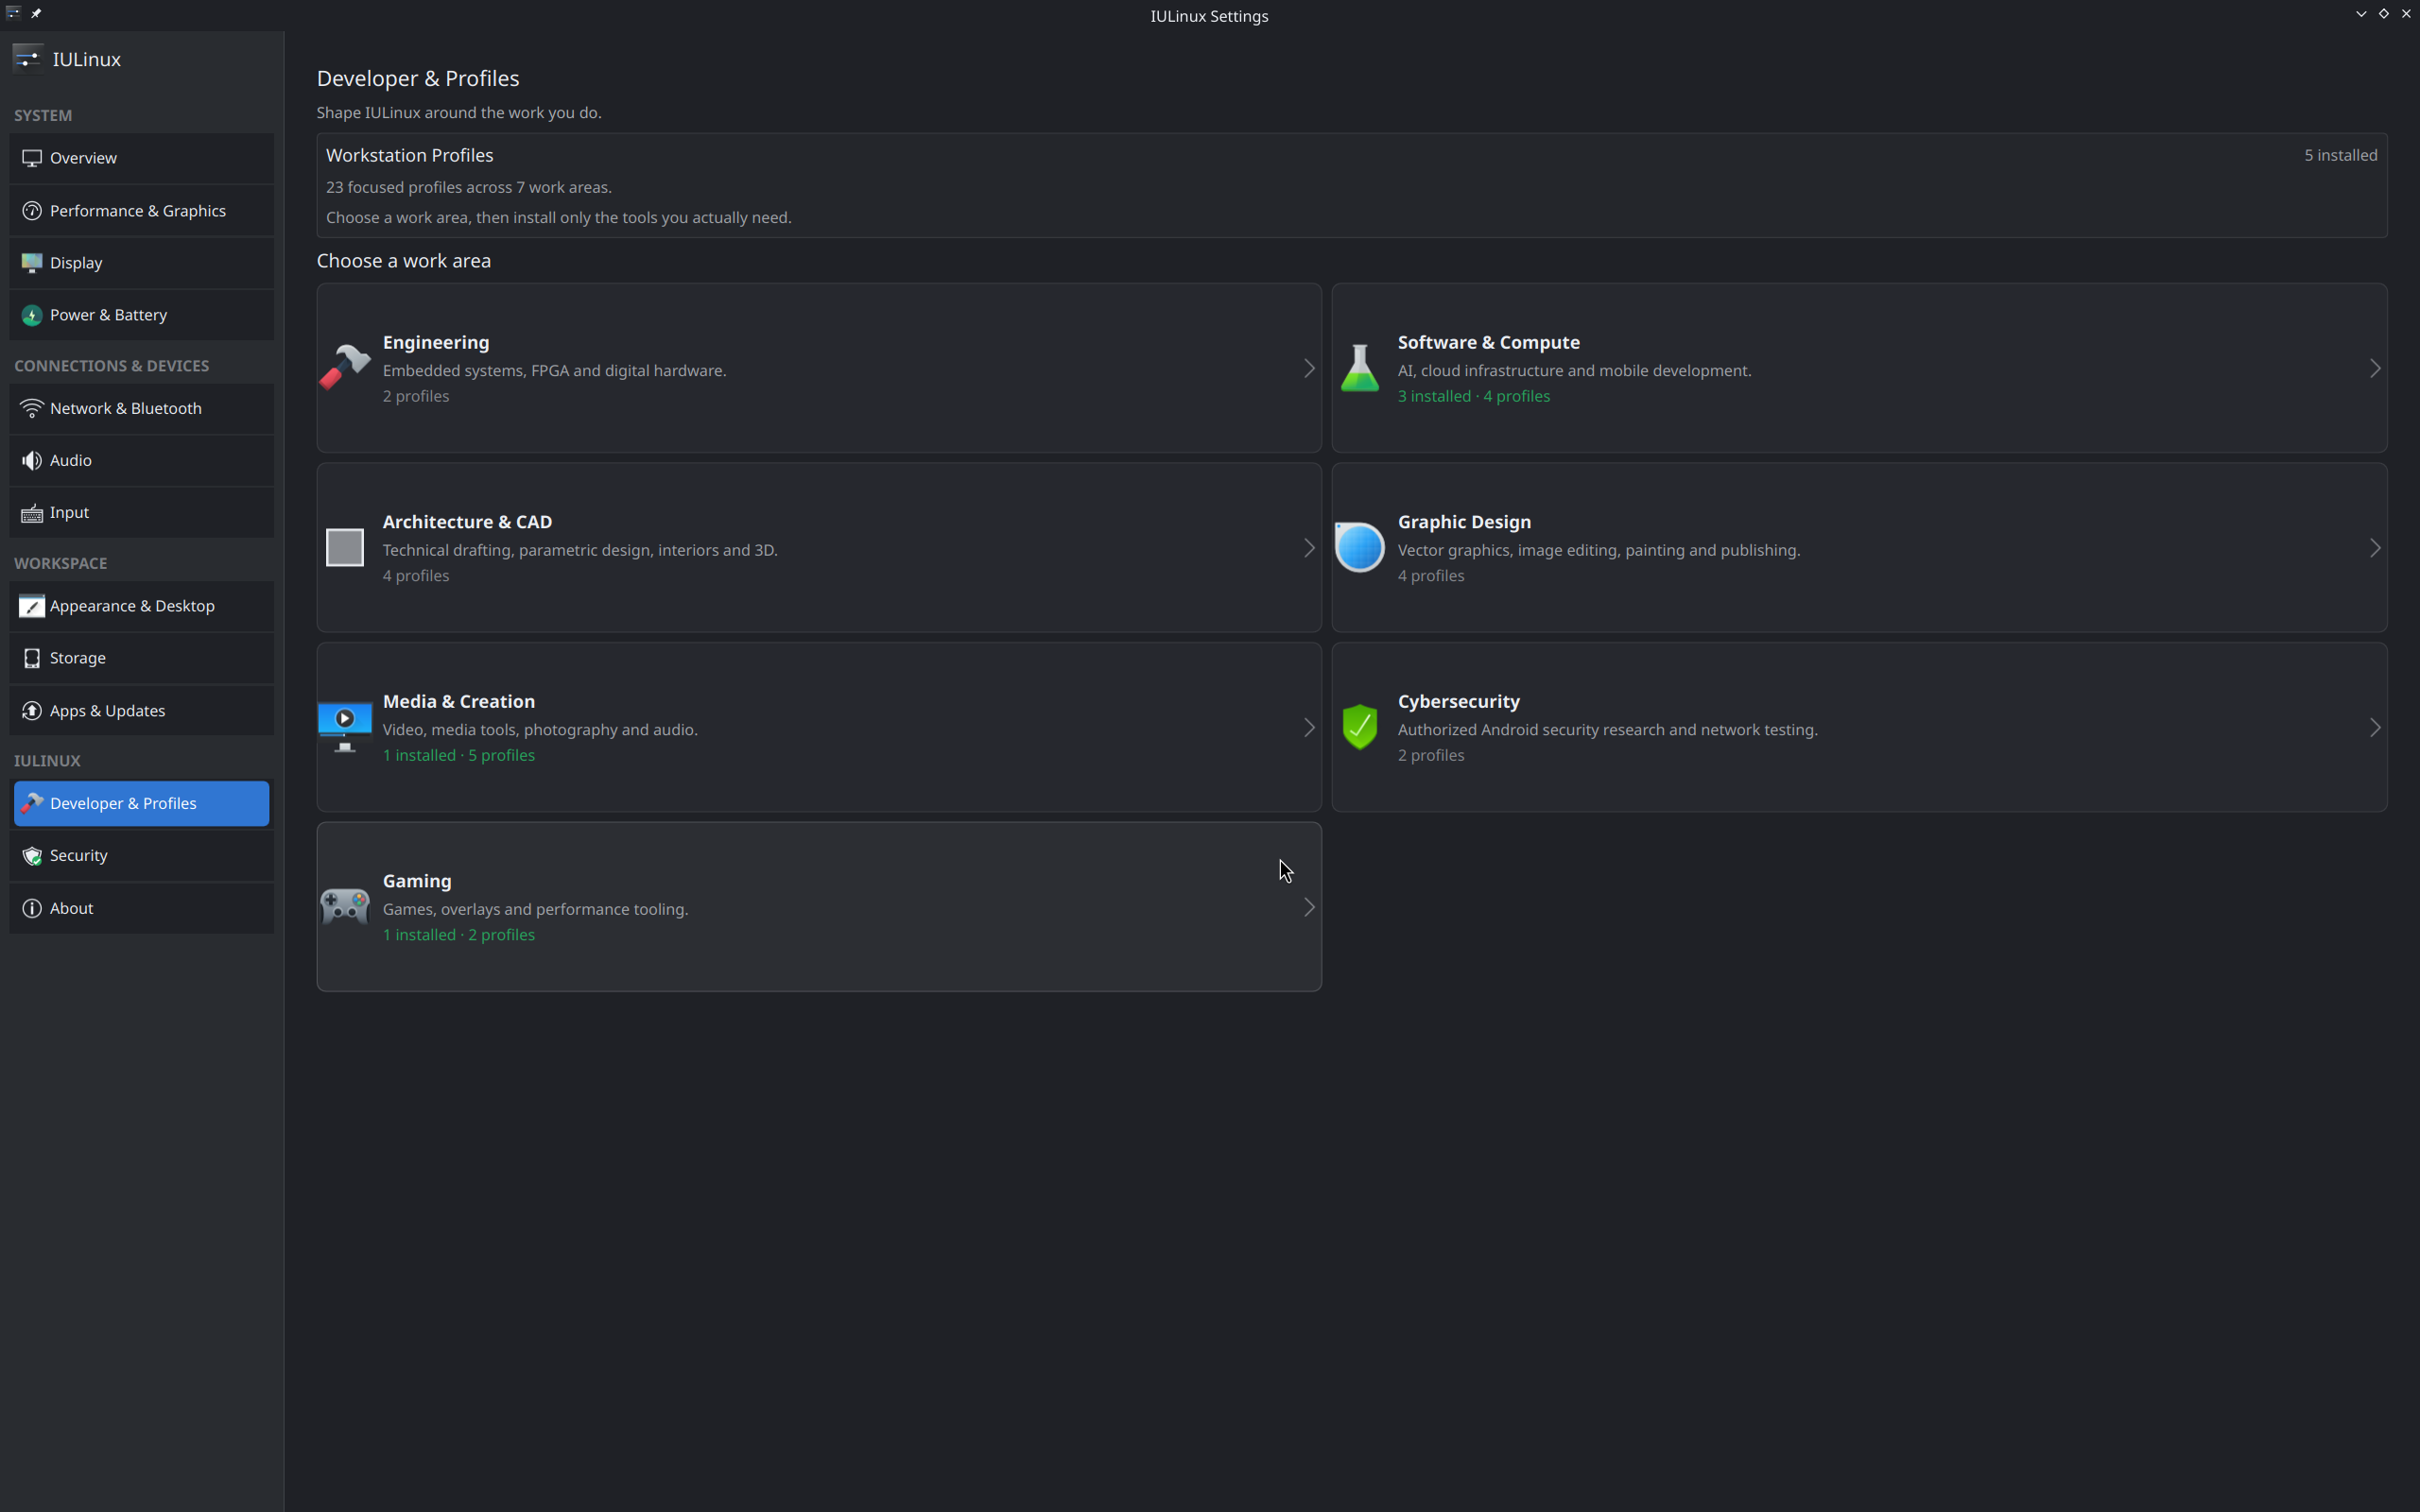Expand Gaming chevron arrow

(1309, 907)
